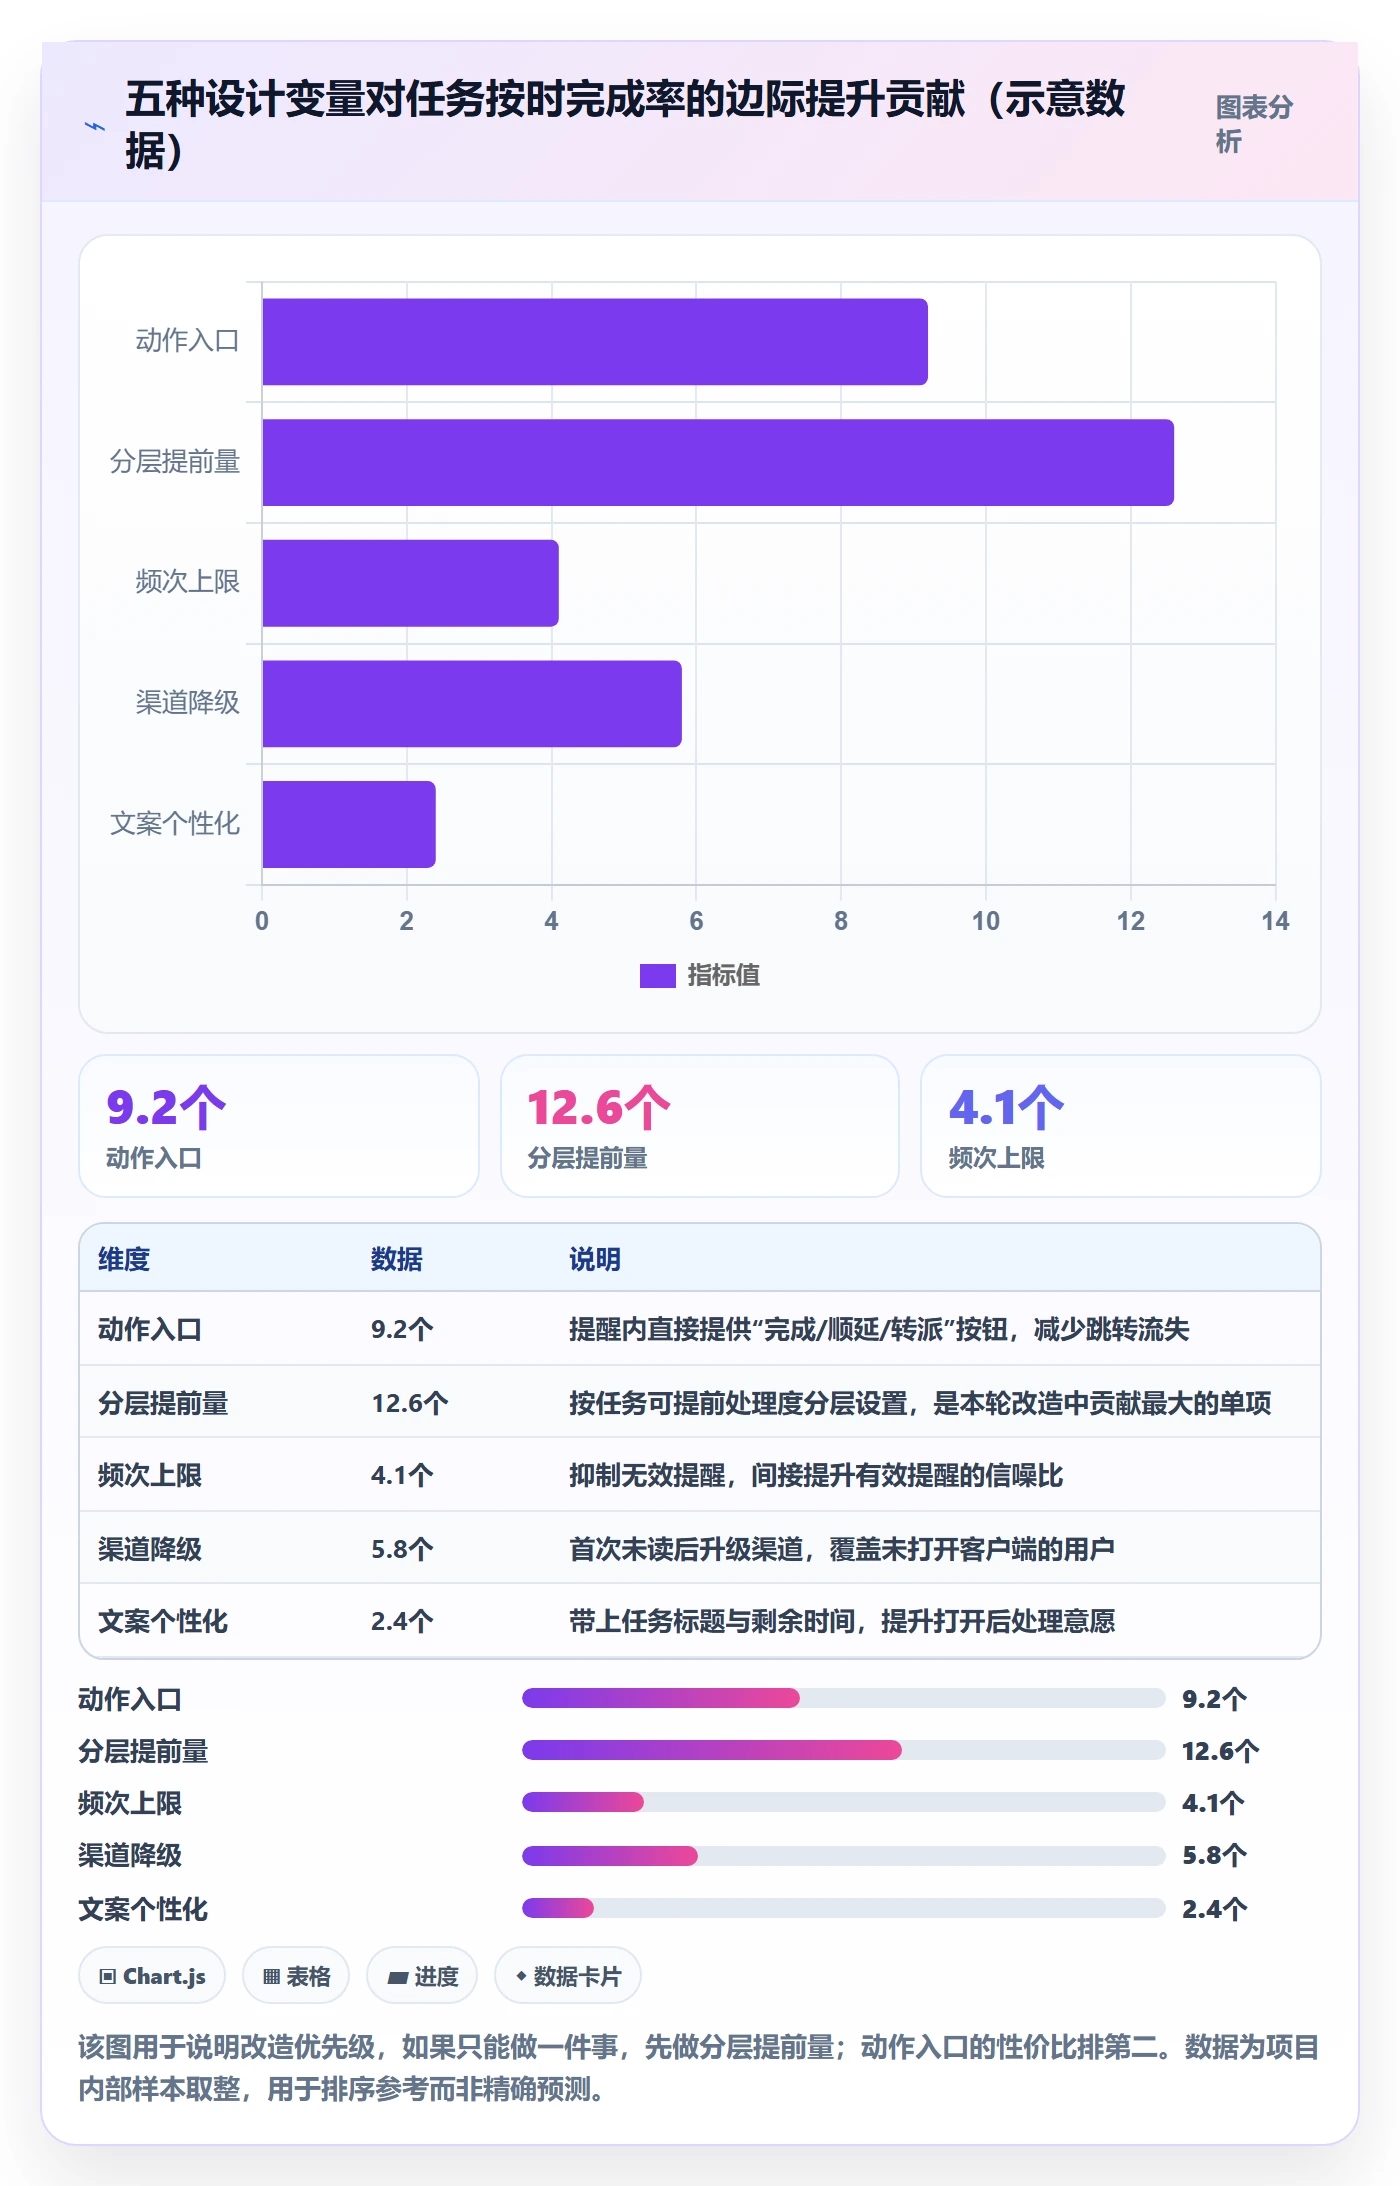Click the 维度 column header
The height and width of the screenshot is (2186, 1400).
click(124, 1259)
